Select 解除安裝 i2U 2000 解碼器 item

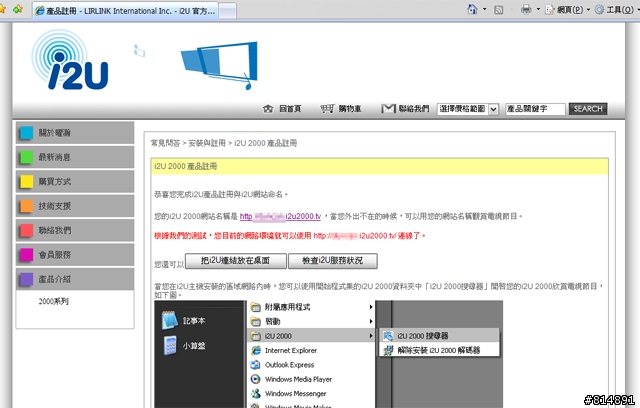point(440,350)
